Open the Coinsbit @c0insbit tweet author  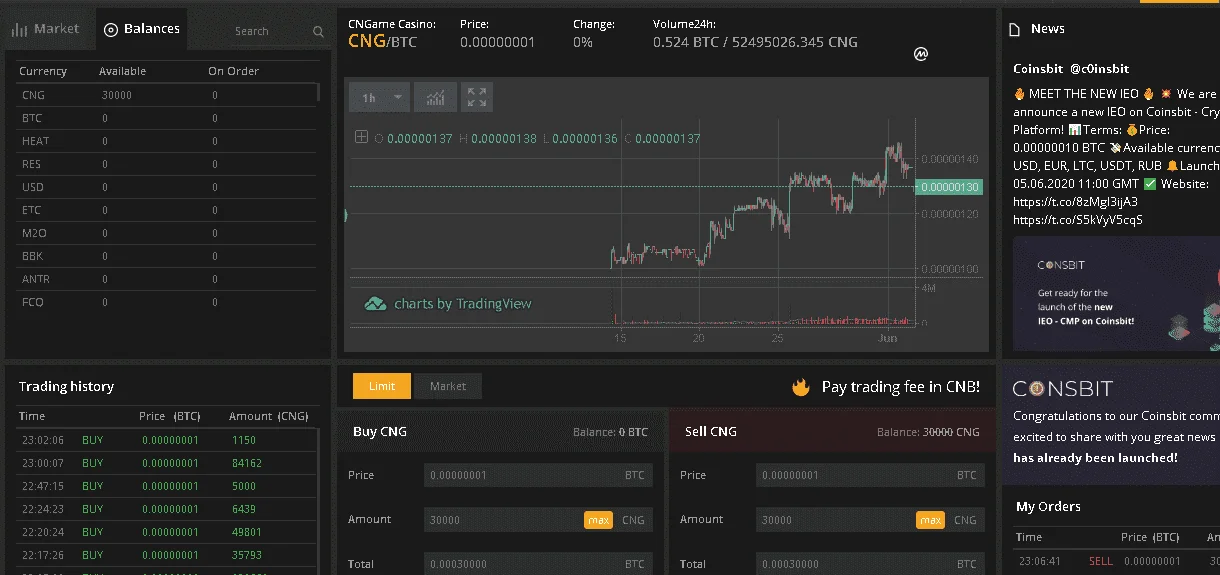point(1071,69)
